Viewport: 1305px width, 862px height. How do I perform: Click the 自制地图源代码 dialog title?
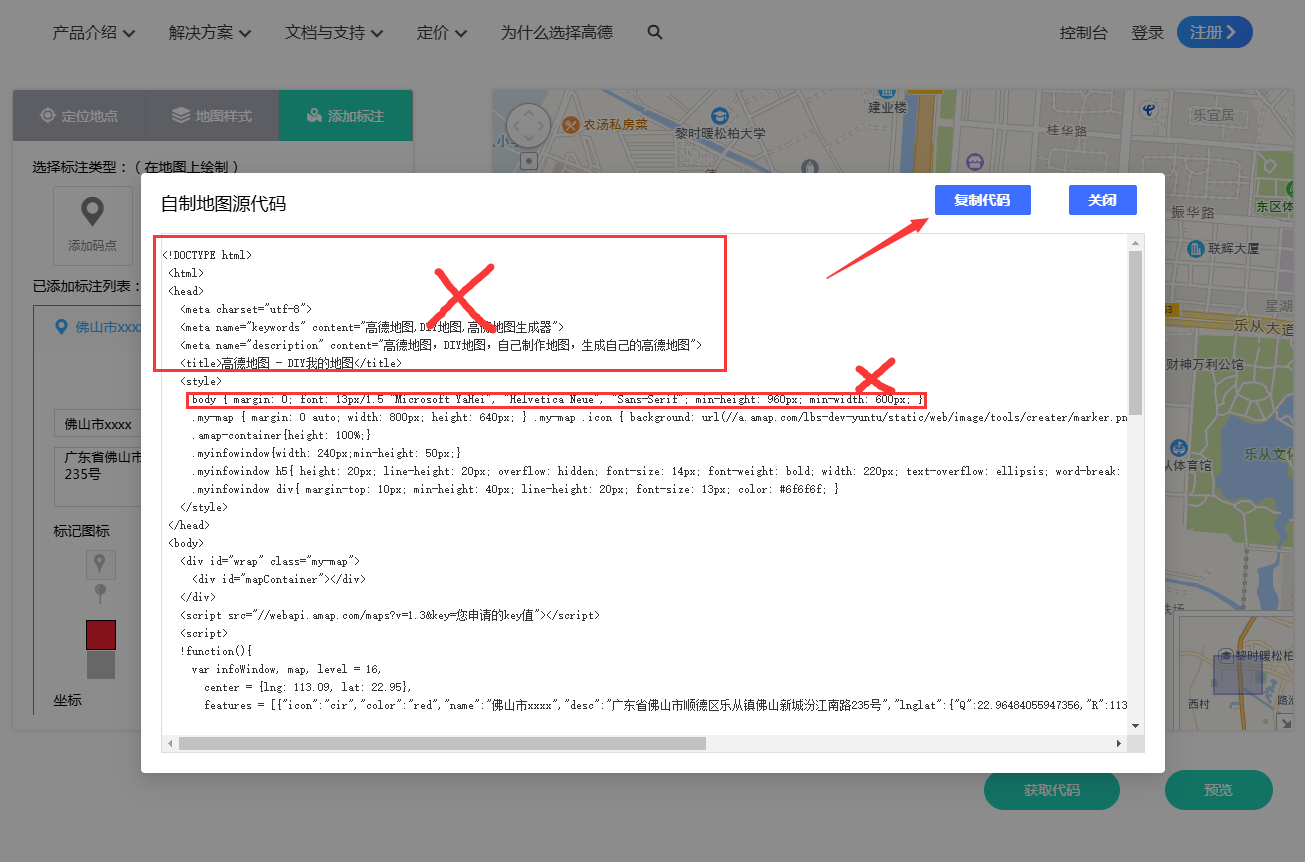click(x=224, y=204)
